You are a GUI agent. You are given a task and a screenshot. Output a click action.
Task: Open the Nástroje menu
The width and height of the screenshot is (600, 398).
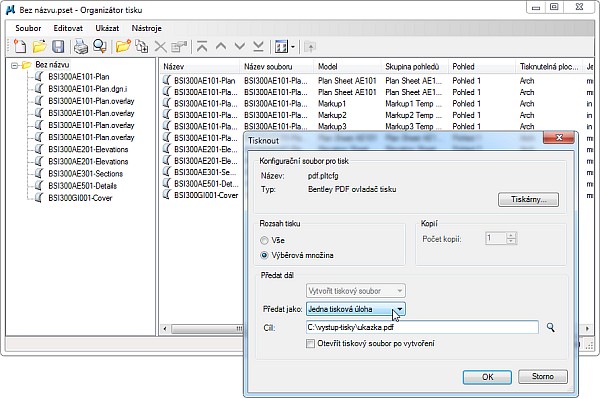tap(147, 28)
